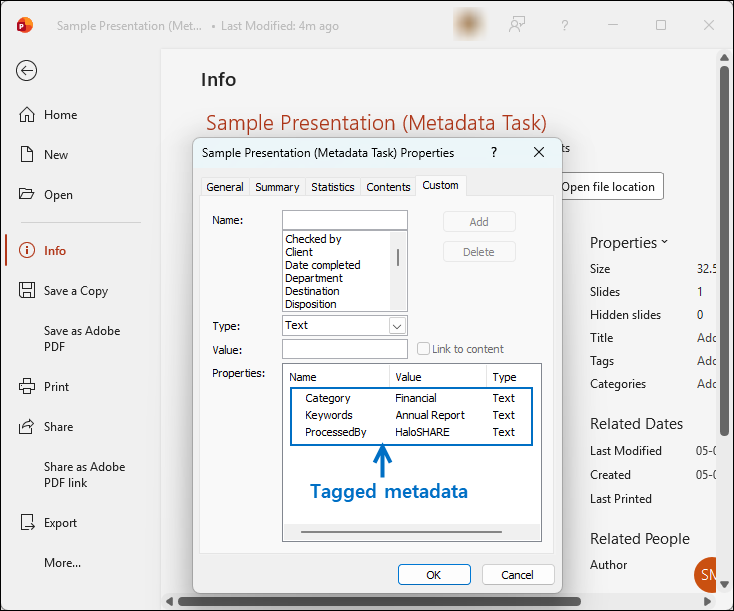734x611 pixels.
Task: Dismiss dialog with the Cancel button
Action: (518, 574)
